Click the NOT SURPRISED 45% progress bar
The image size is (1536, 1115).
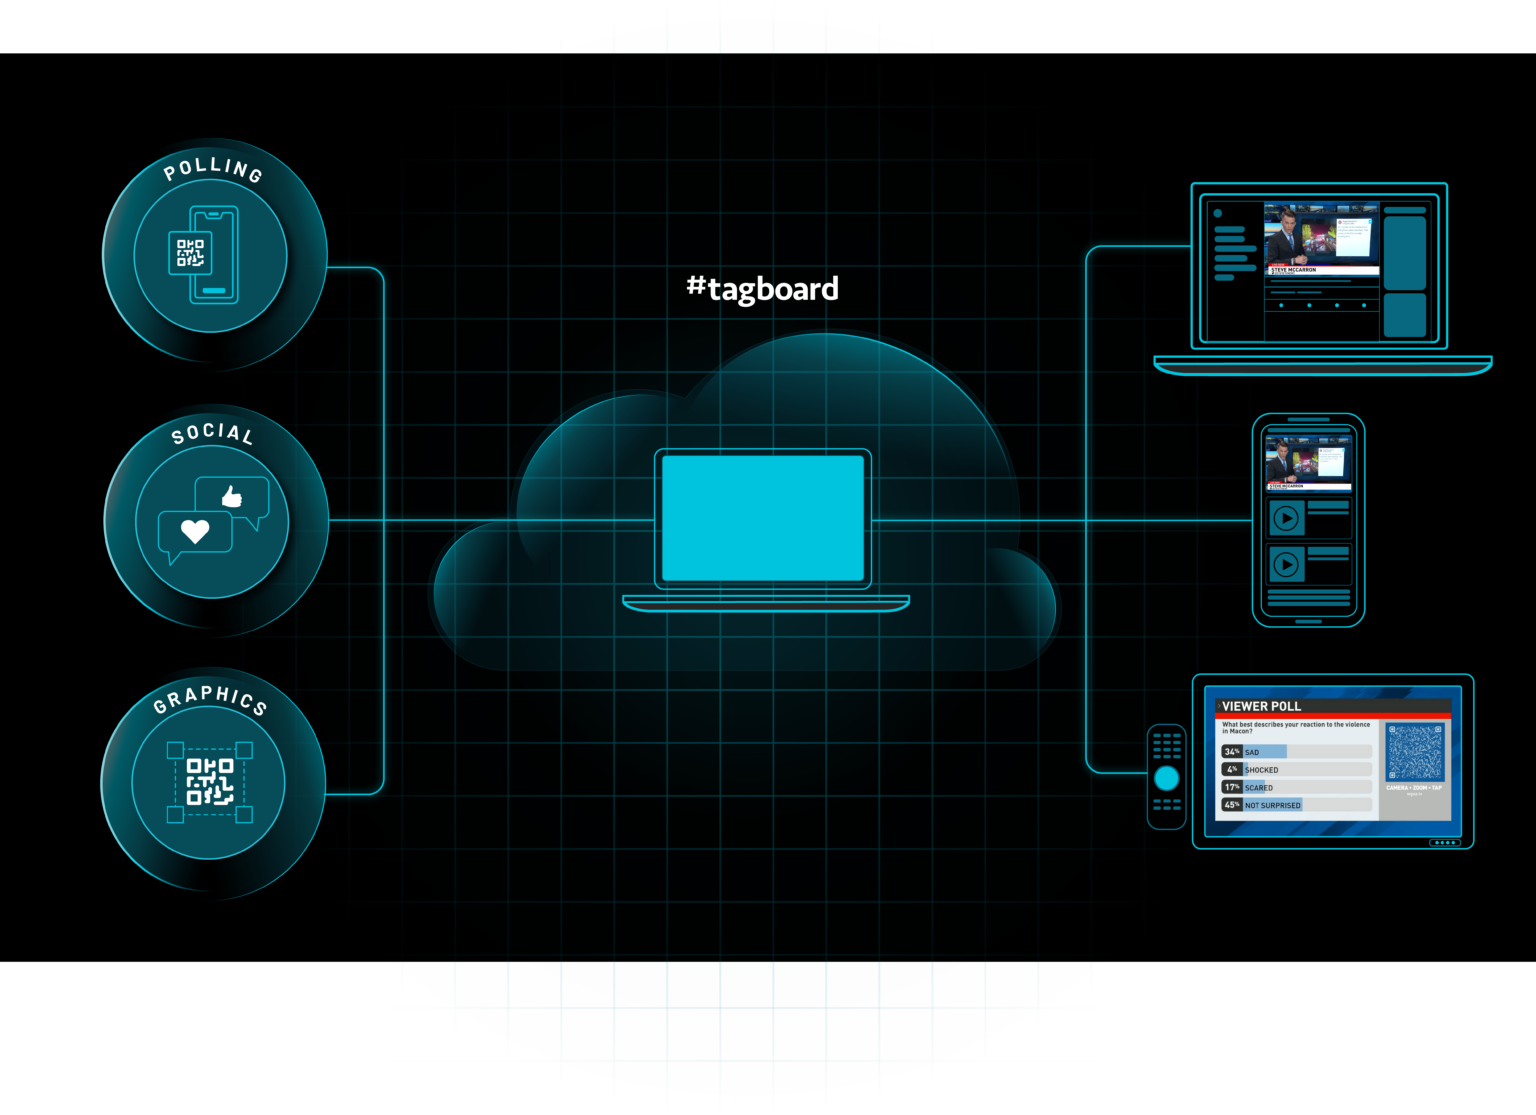[x=1272, y=805]
